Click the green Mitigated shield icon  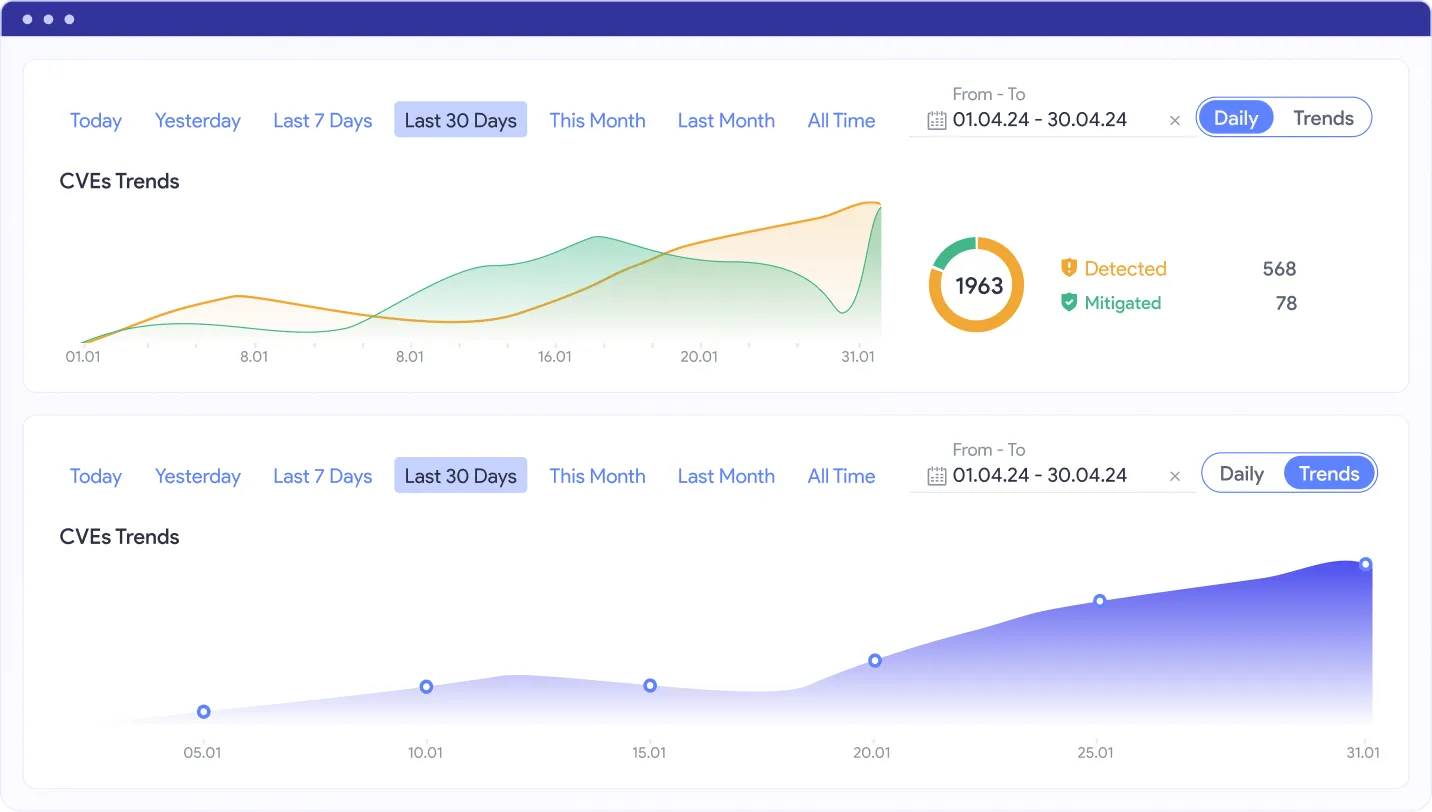click(x=1069, y=302)
